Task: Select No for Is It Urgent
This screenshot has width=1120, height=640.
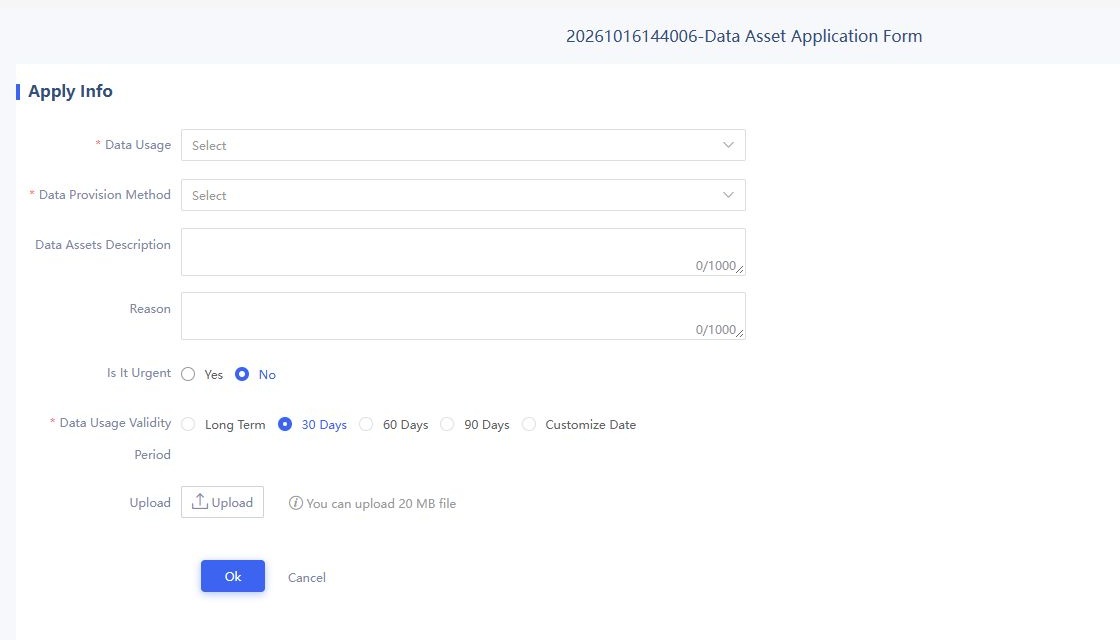Action: pos(242,374)
